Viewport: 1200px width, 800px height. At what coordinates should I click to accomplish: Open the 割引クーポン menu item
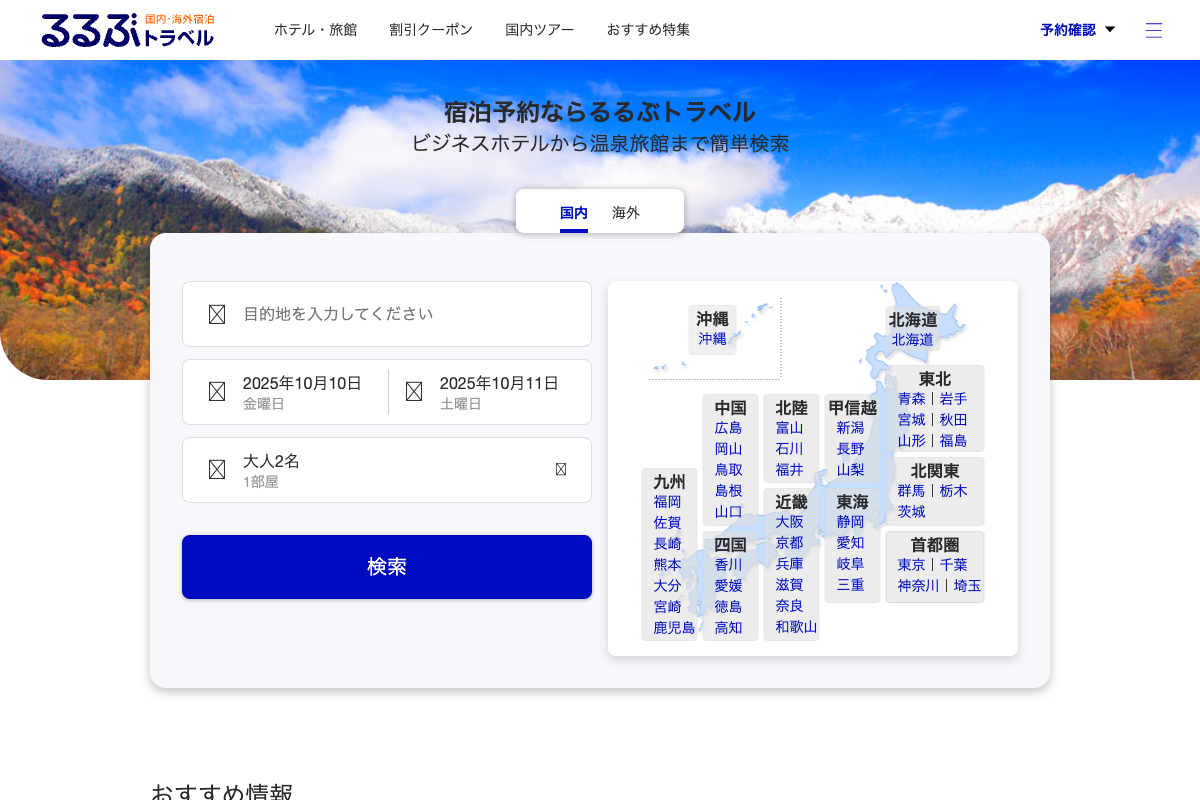tap(431, 30)
